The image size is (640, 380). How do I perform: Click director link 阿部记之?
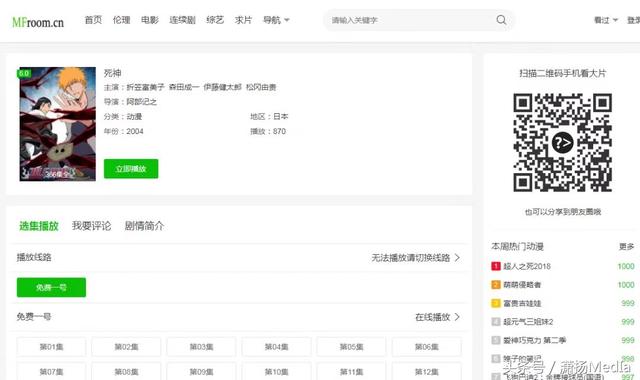pyautogui.click(x=142, y=102)
